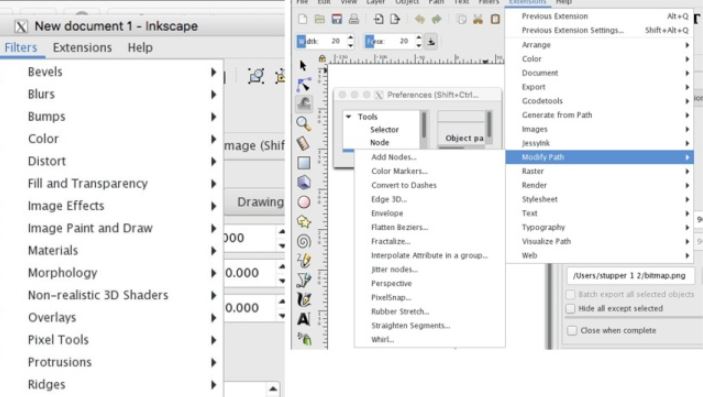Open the Distort filter submenu
The height and width of the screenshot is (397, 703).
(112, 161)
